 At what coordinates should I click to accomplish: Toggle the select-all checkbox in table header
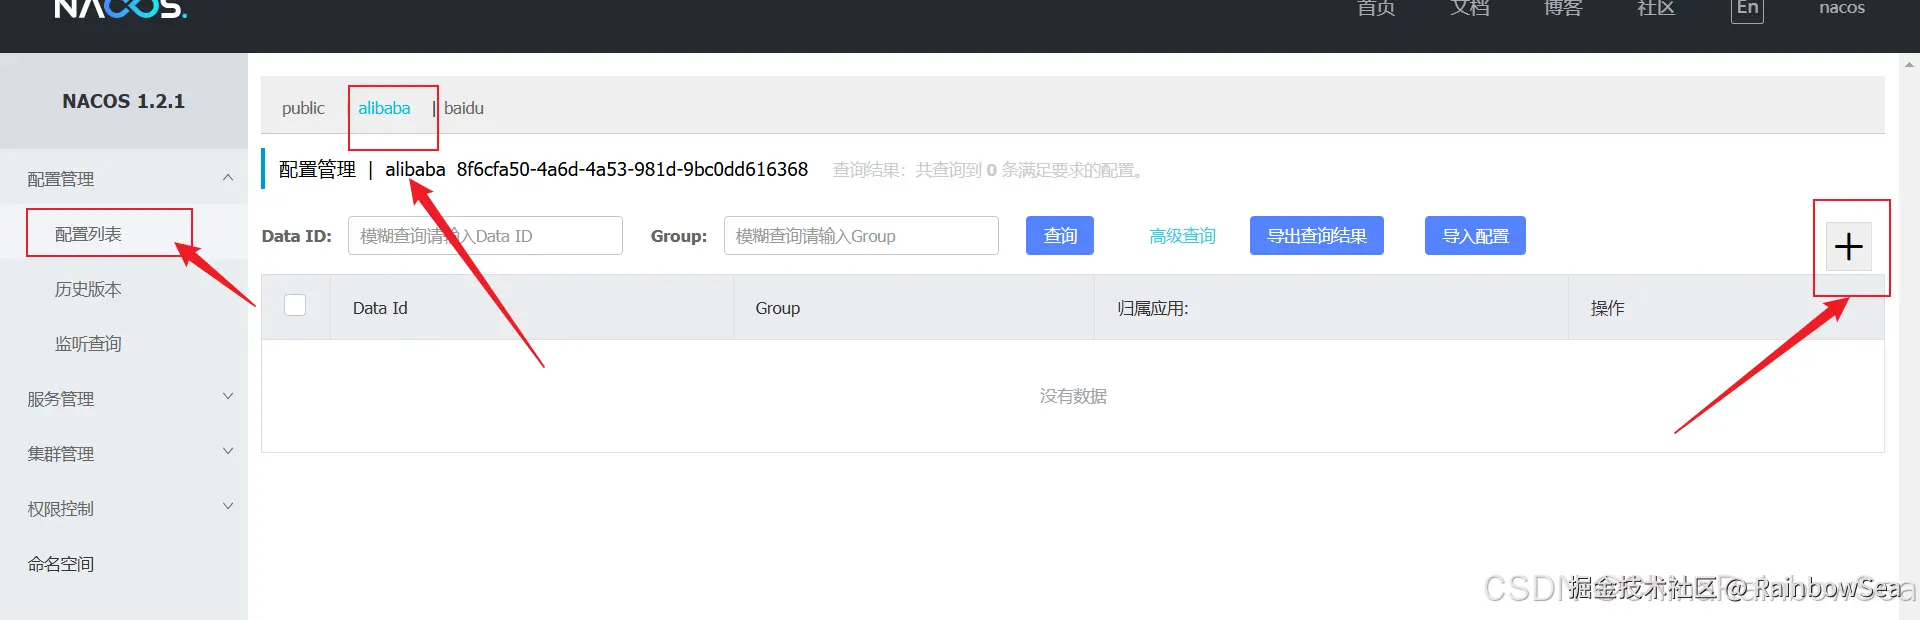tap(295, 305)
